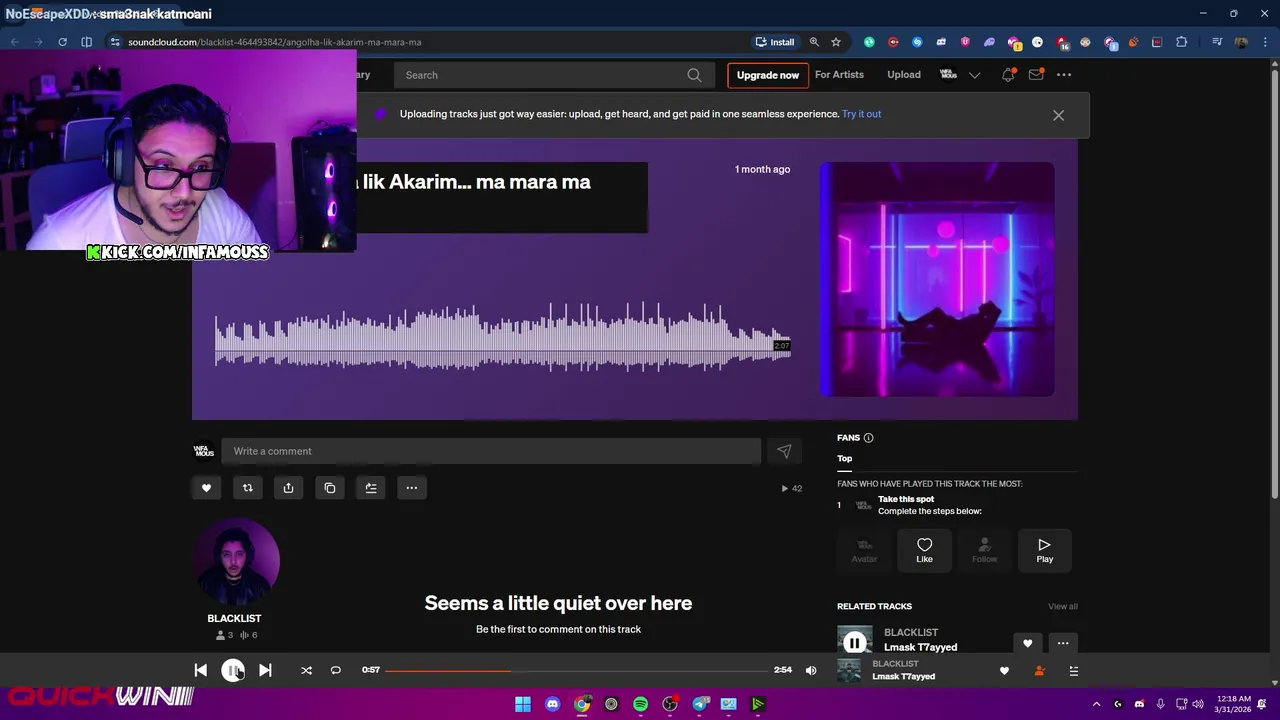The height and width of the screenshot is (720, 1280).
Task: Toggle repeat in the player bar
Action: click(336, 670)
